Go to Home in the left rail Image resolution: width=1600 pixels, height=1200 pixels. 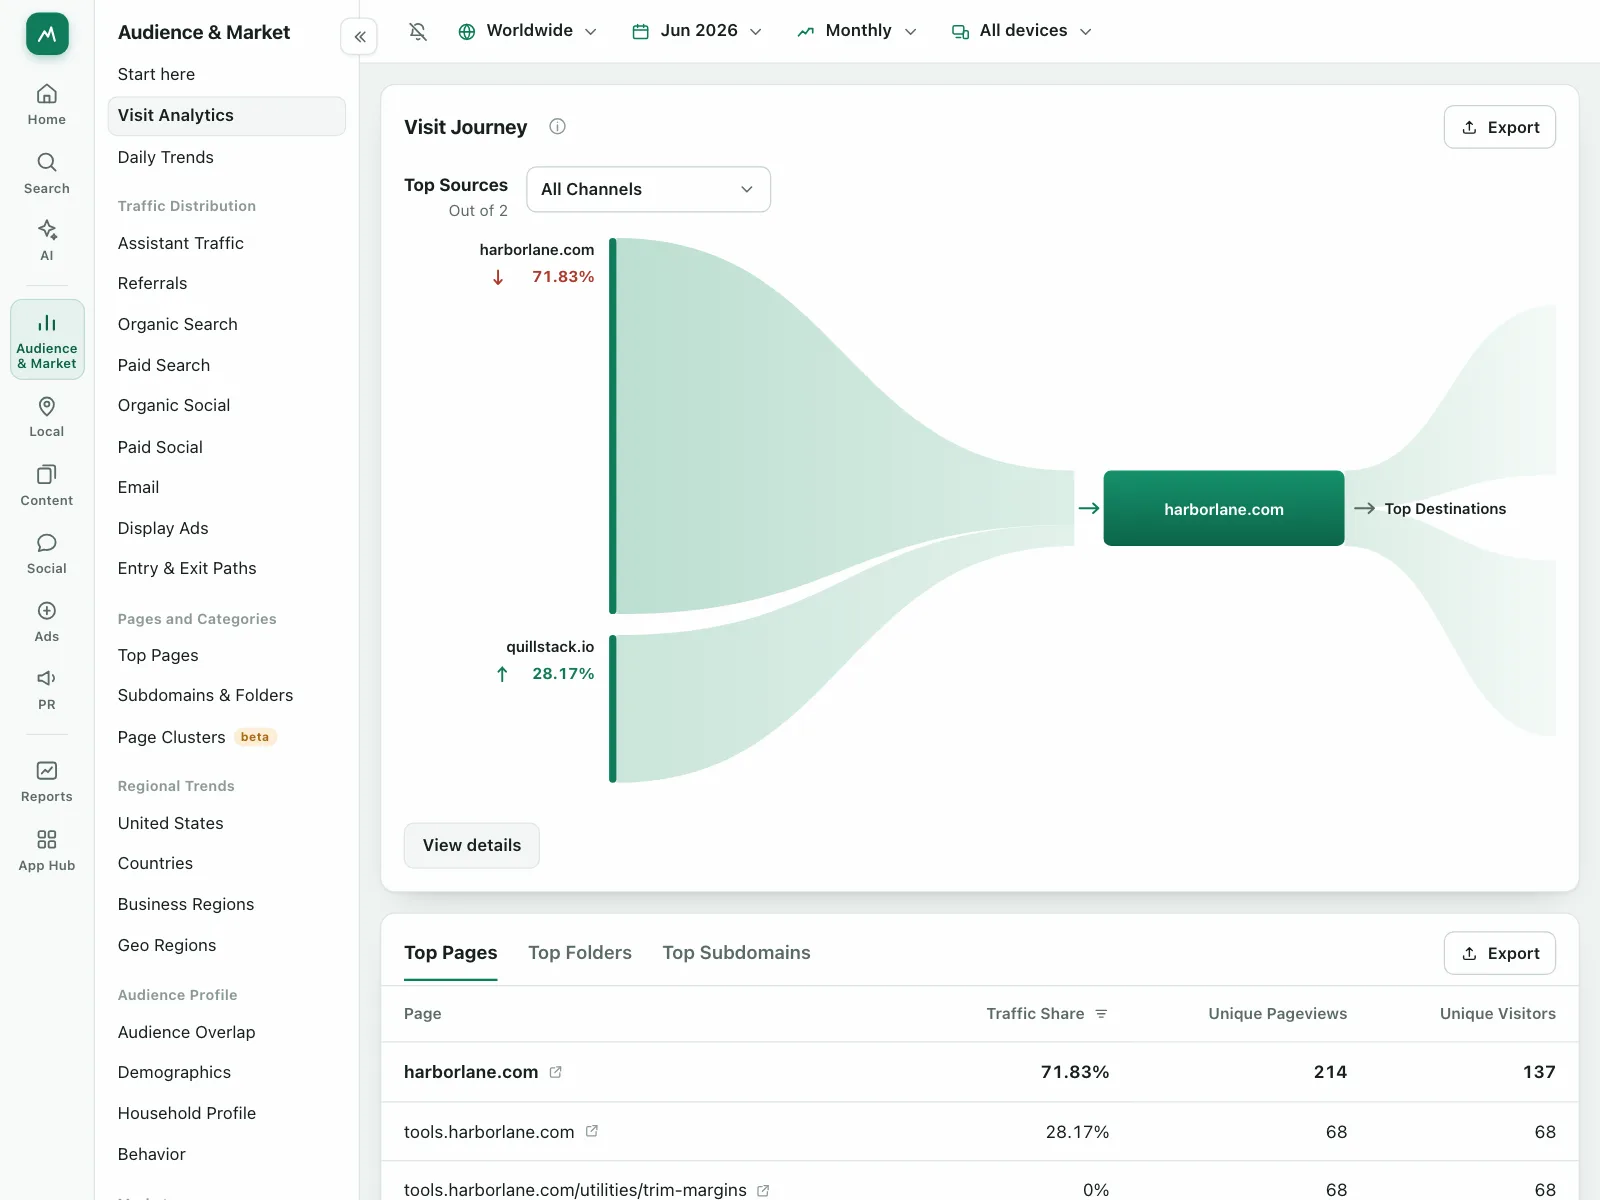[x=47, y=104]
